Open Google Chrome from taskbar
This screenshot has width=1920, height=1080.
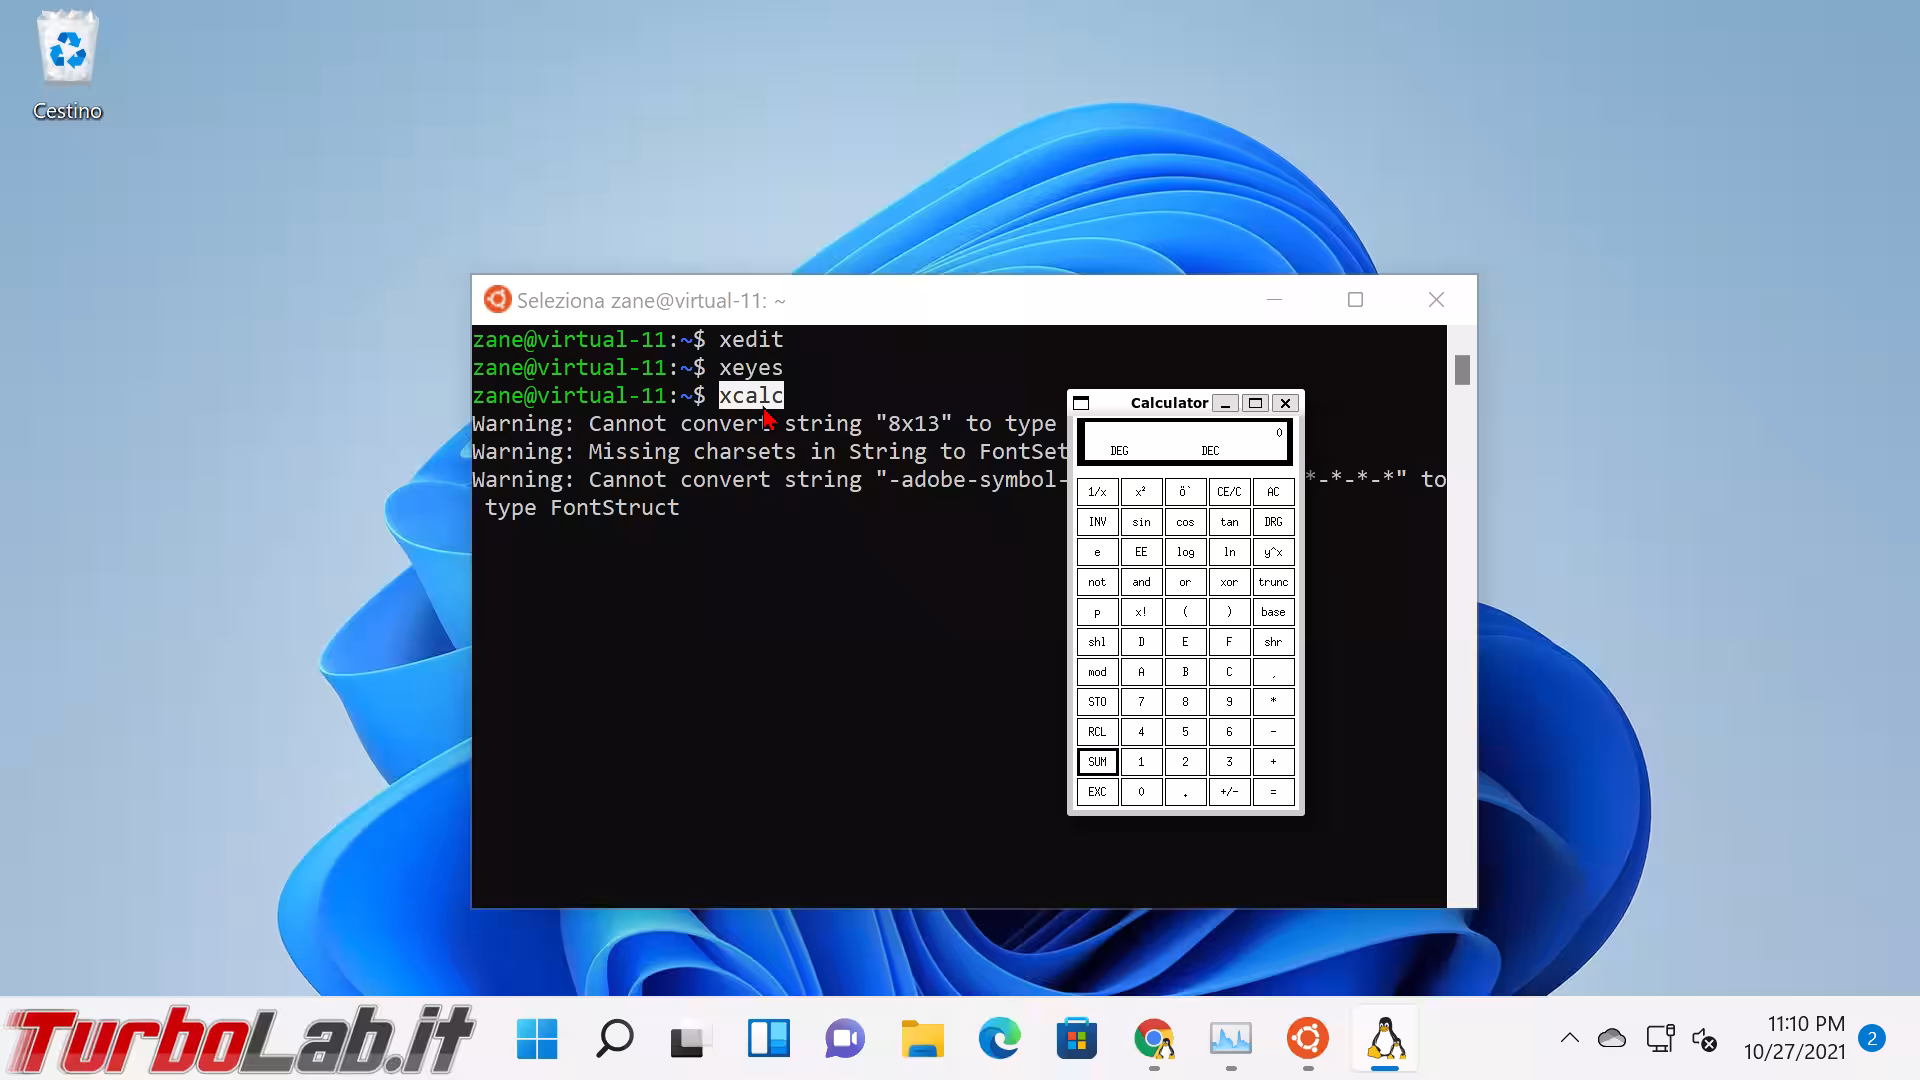tap(1153, 1039)
